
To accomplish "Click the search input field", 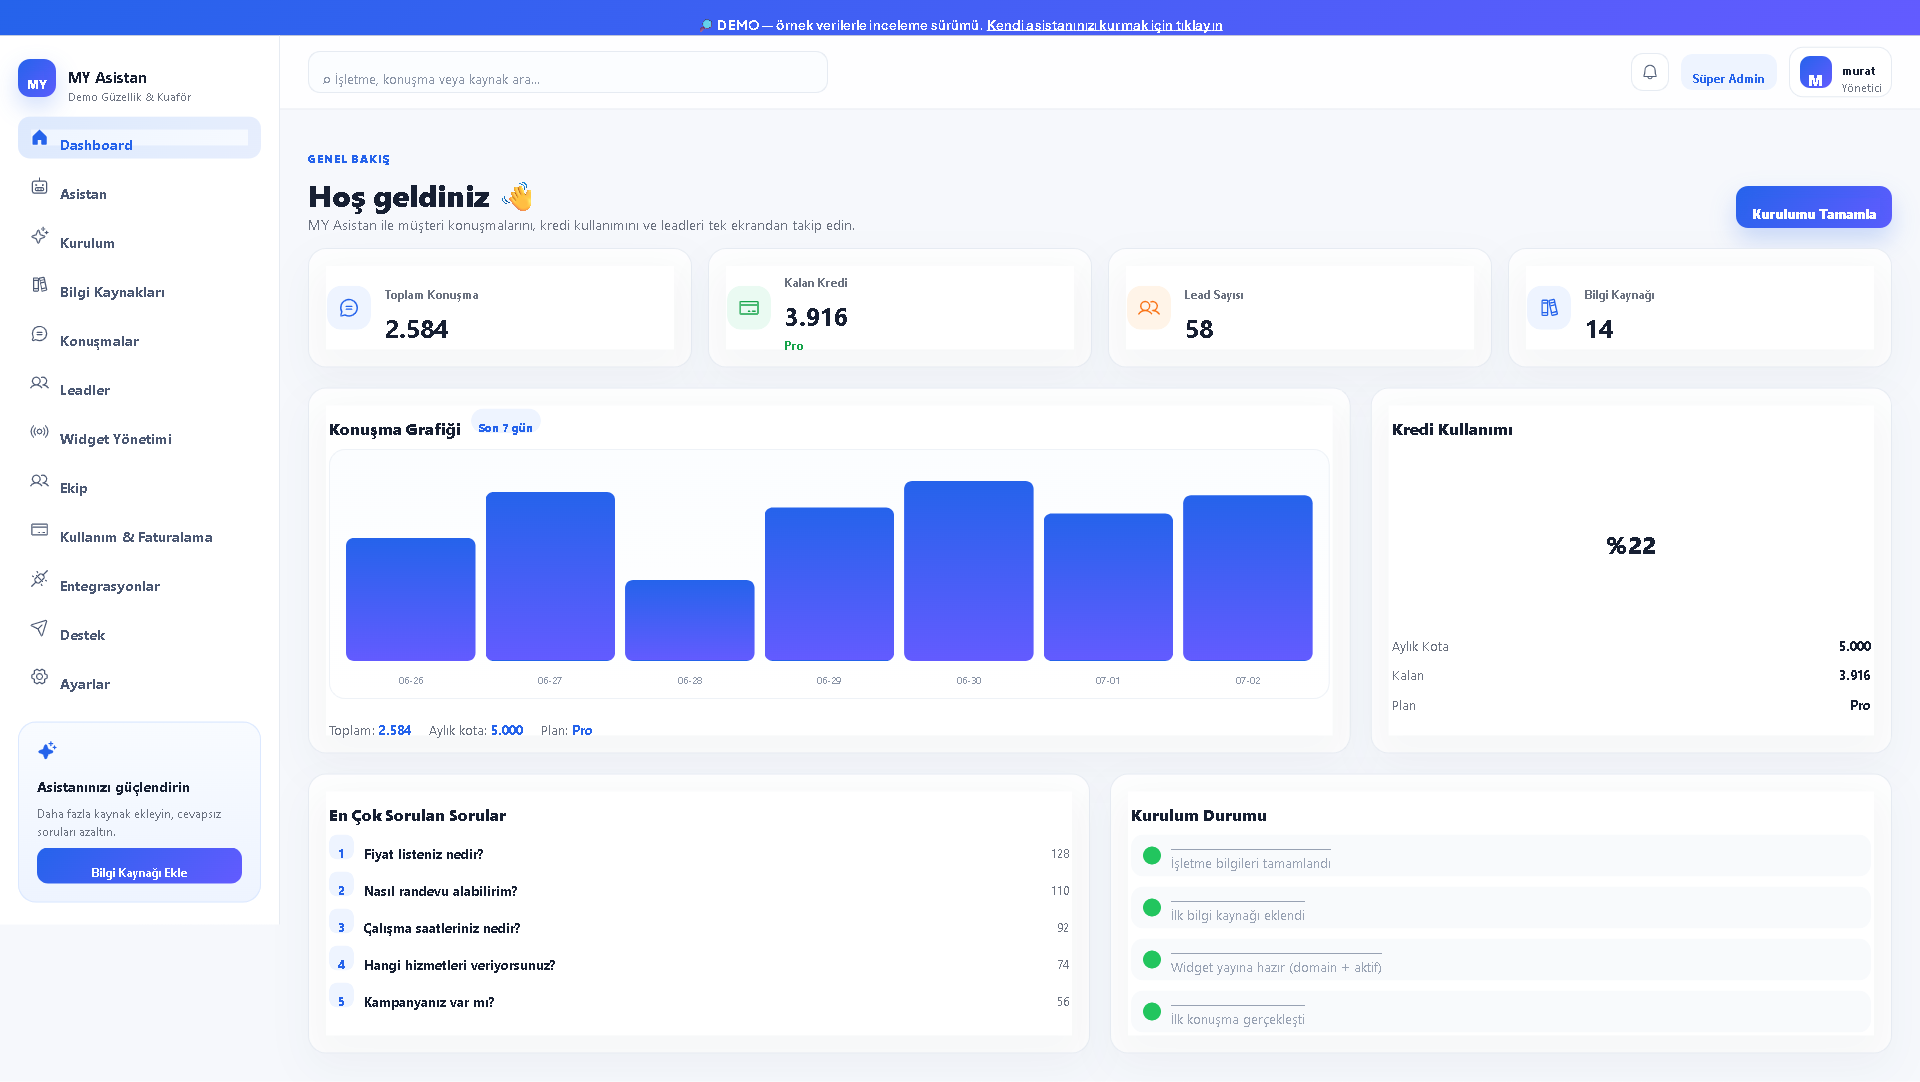I will tap(568, 72).
